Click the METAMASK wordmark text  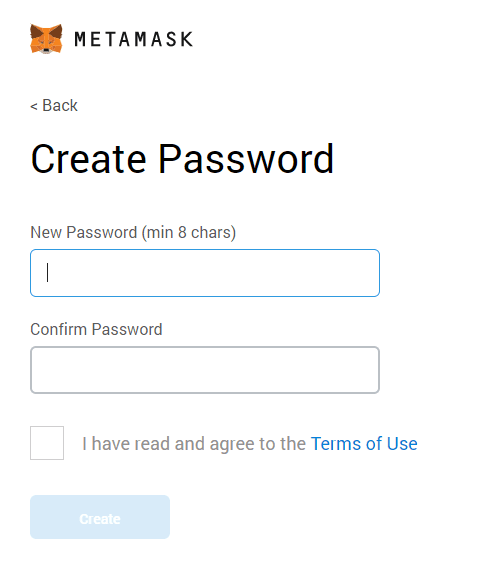click(x=134, y=39)
